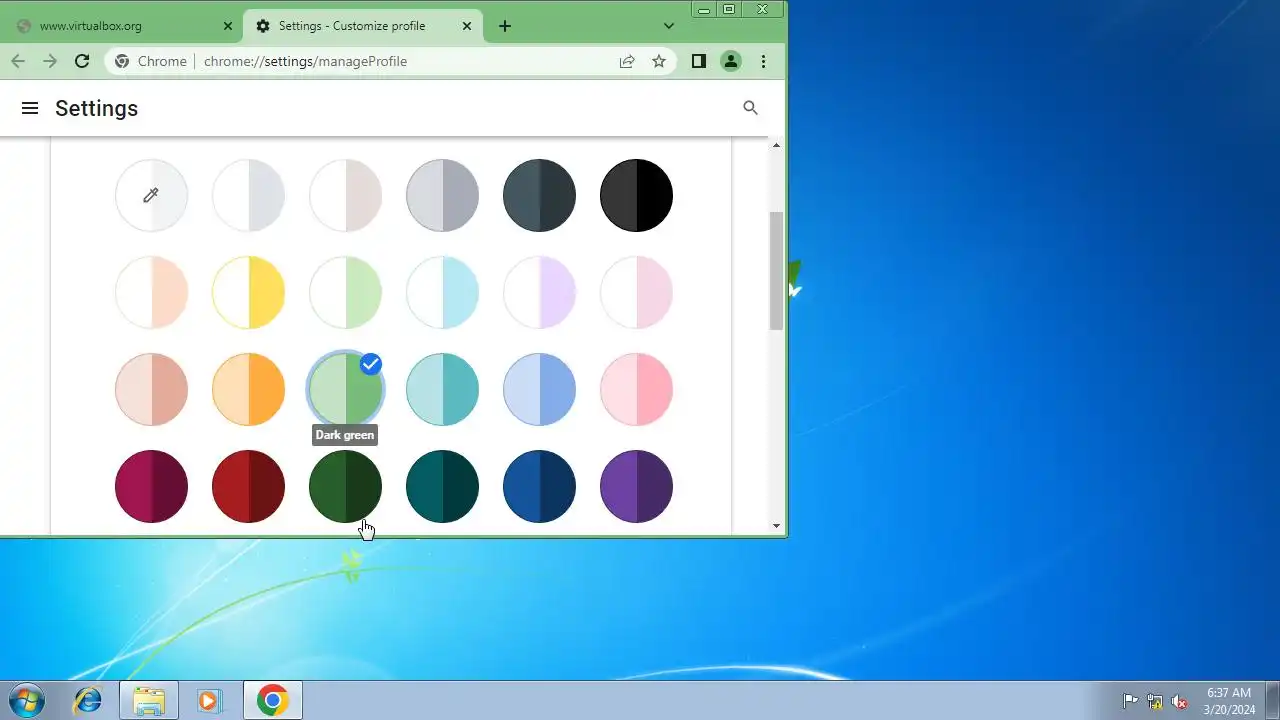
Task: Select the orange theme swatch
Action: (x=248, y=389)
